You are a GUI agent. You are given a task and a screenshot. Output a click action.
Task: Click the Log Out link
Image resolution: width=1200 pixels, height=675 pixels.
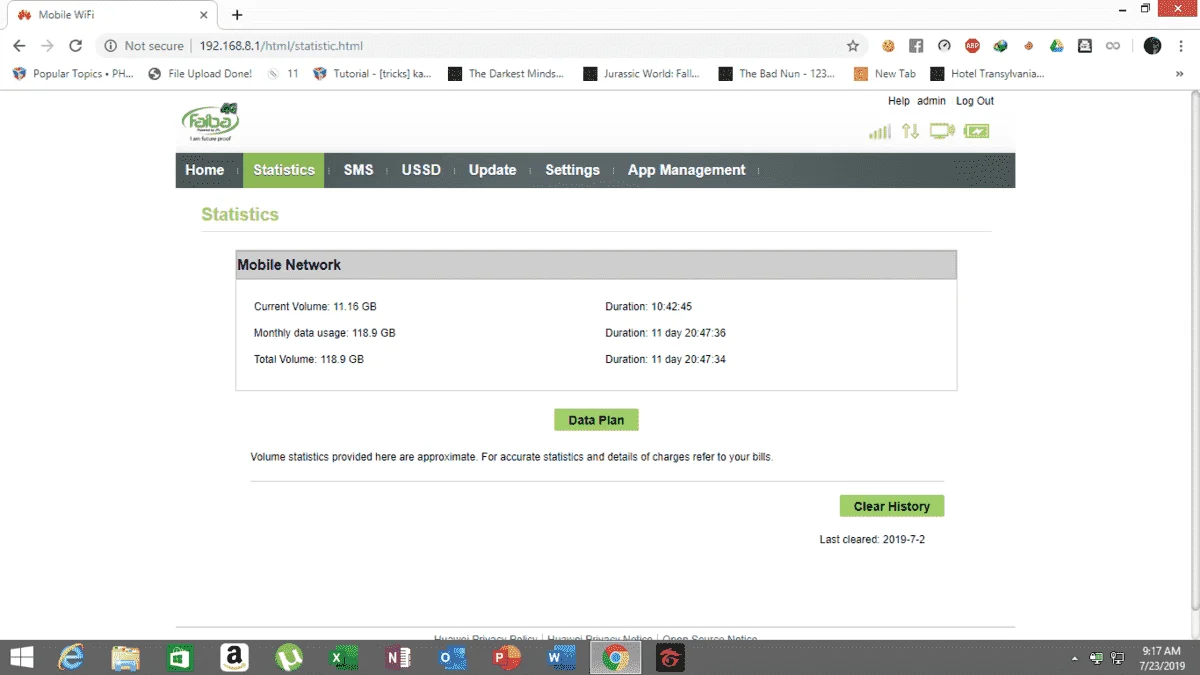coord(975,101)
